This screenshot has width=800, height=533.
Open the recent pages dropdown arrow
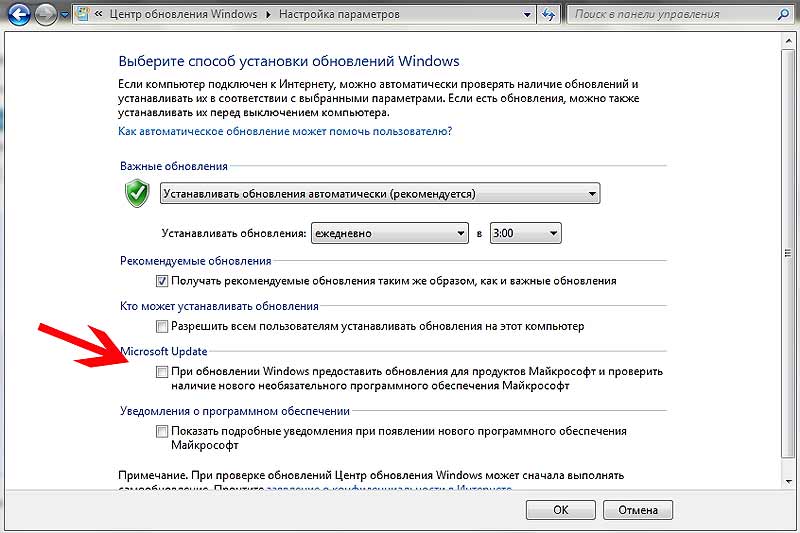point(64,15)
